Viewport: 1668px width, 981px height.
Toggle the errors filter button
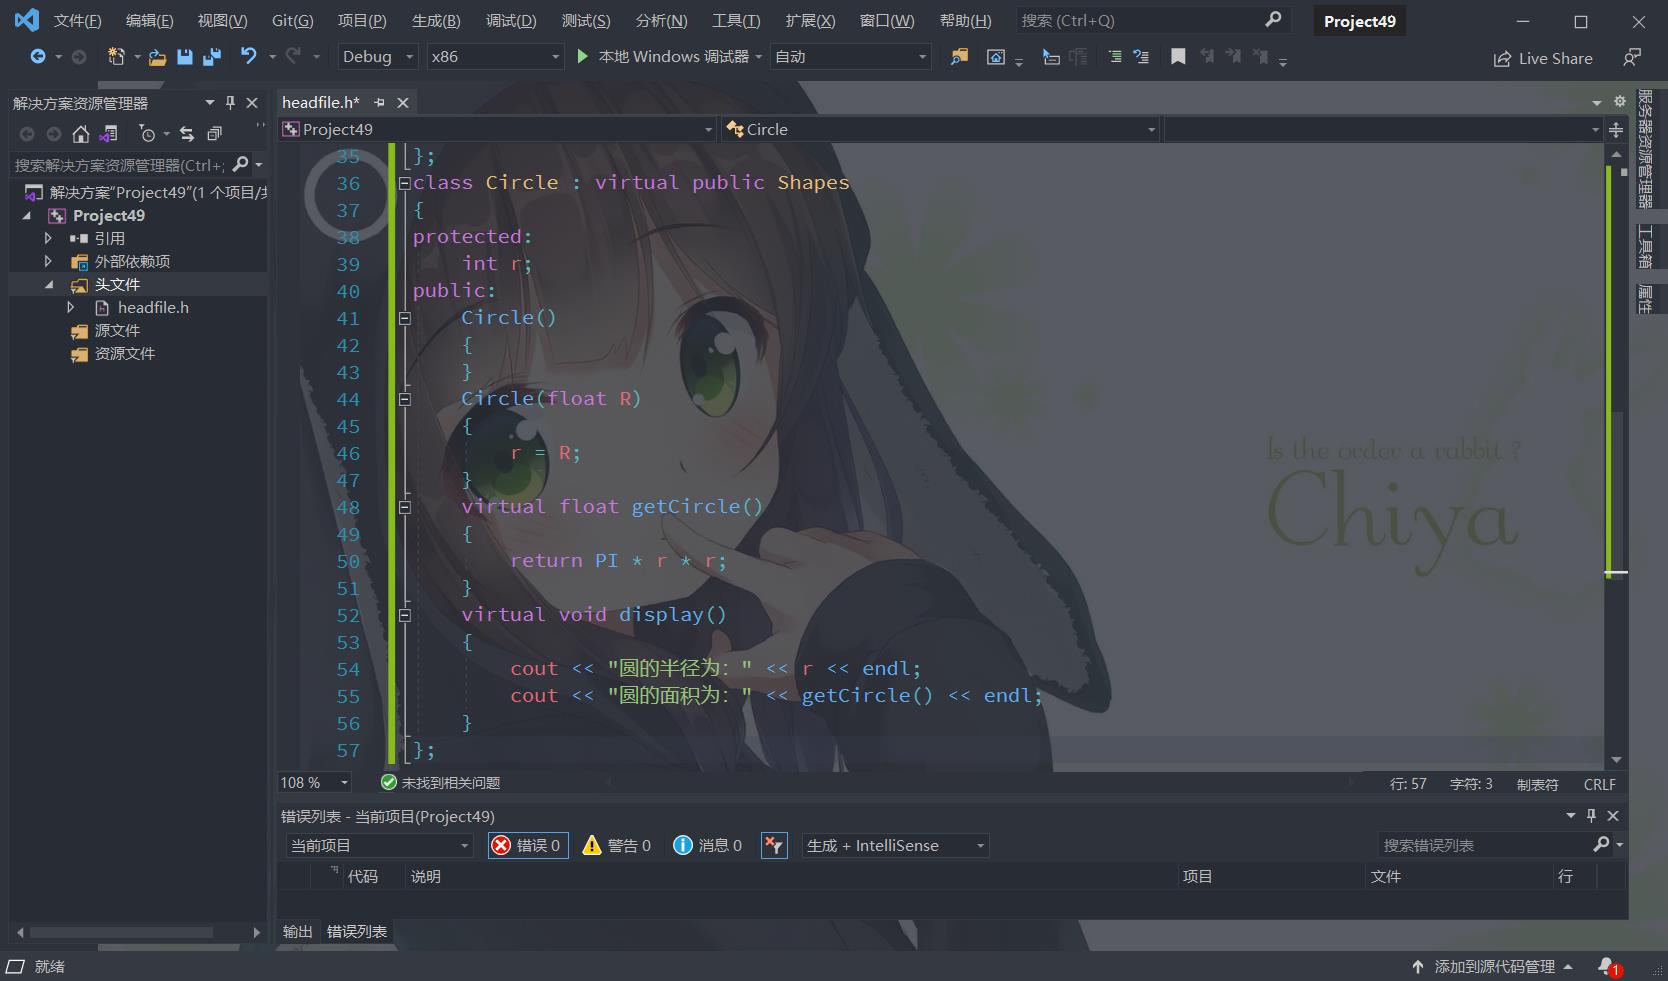(x=528, y=846)
